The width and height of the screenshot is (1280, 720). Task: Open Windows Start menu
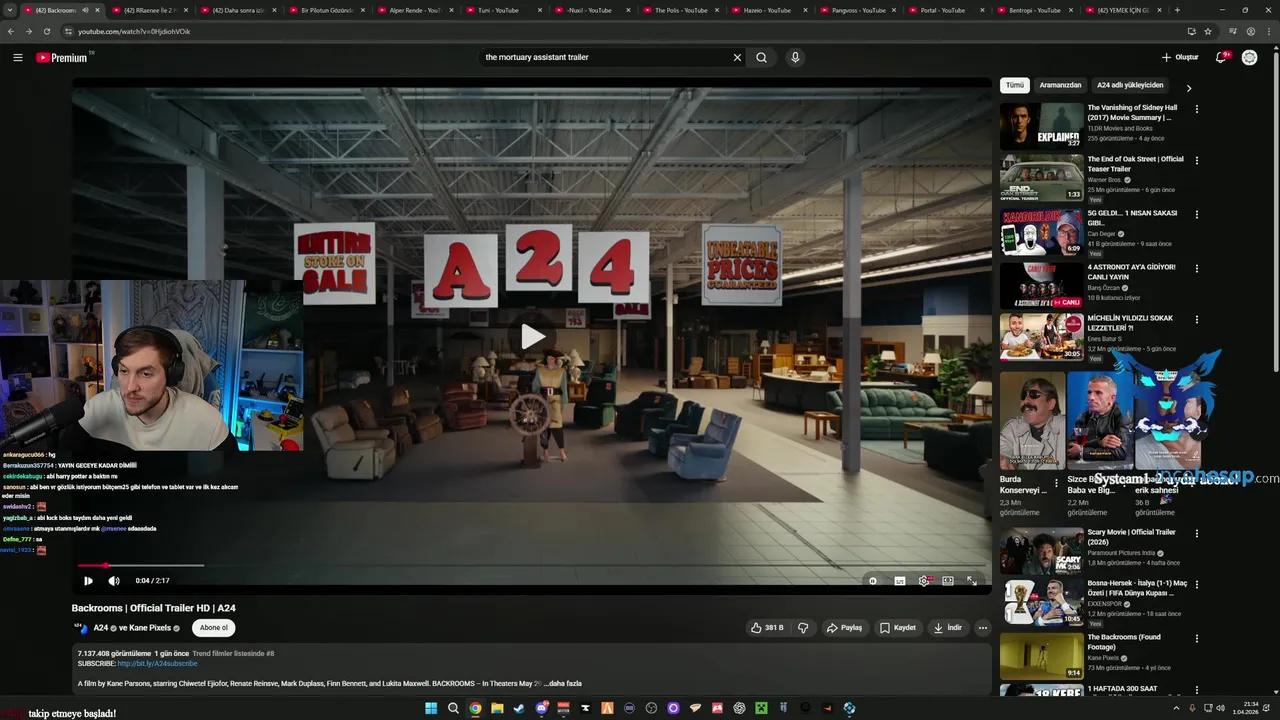click(x=431, y=708)
